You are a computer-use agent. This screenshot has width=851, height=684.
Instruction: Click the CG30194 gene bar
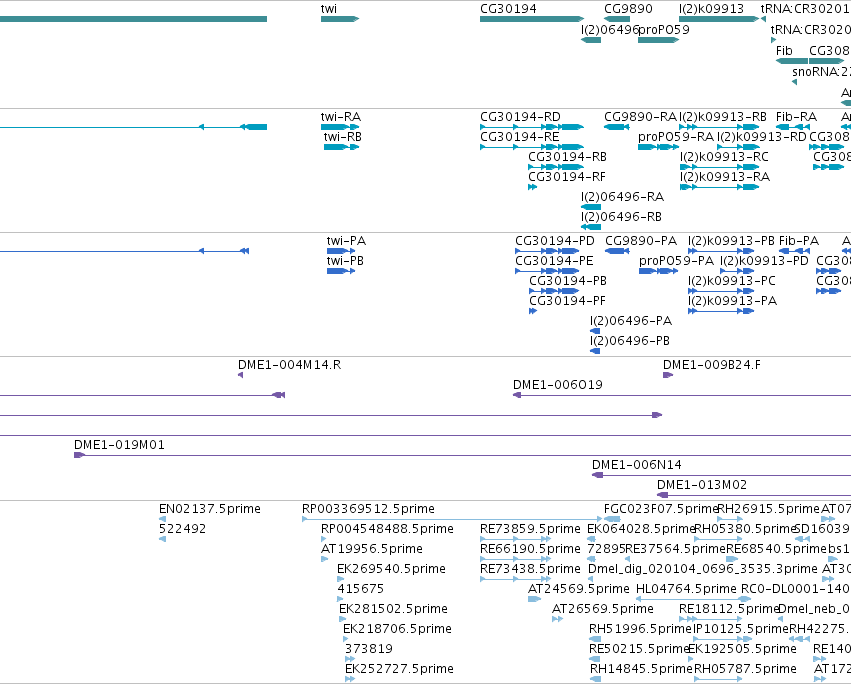(532, 19)
